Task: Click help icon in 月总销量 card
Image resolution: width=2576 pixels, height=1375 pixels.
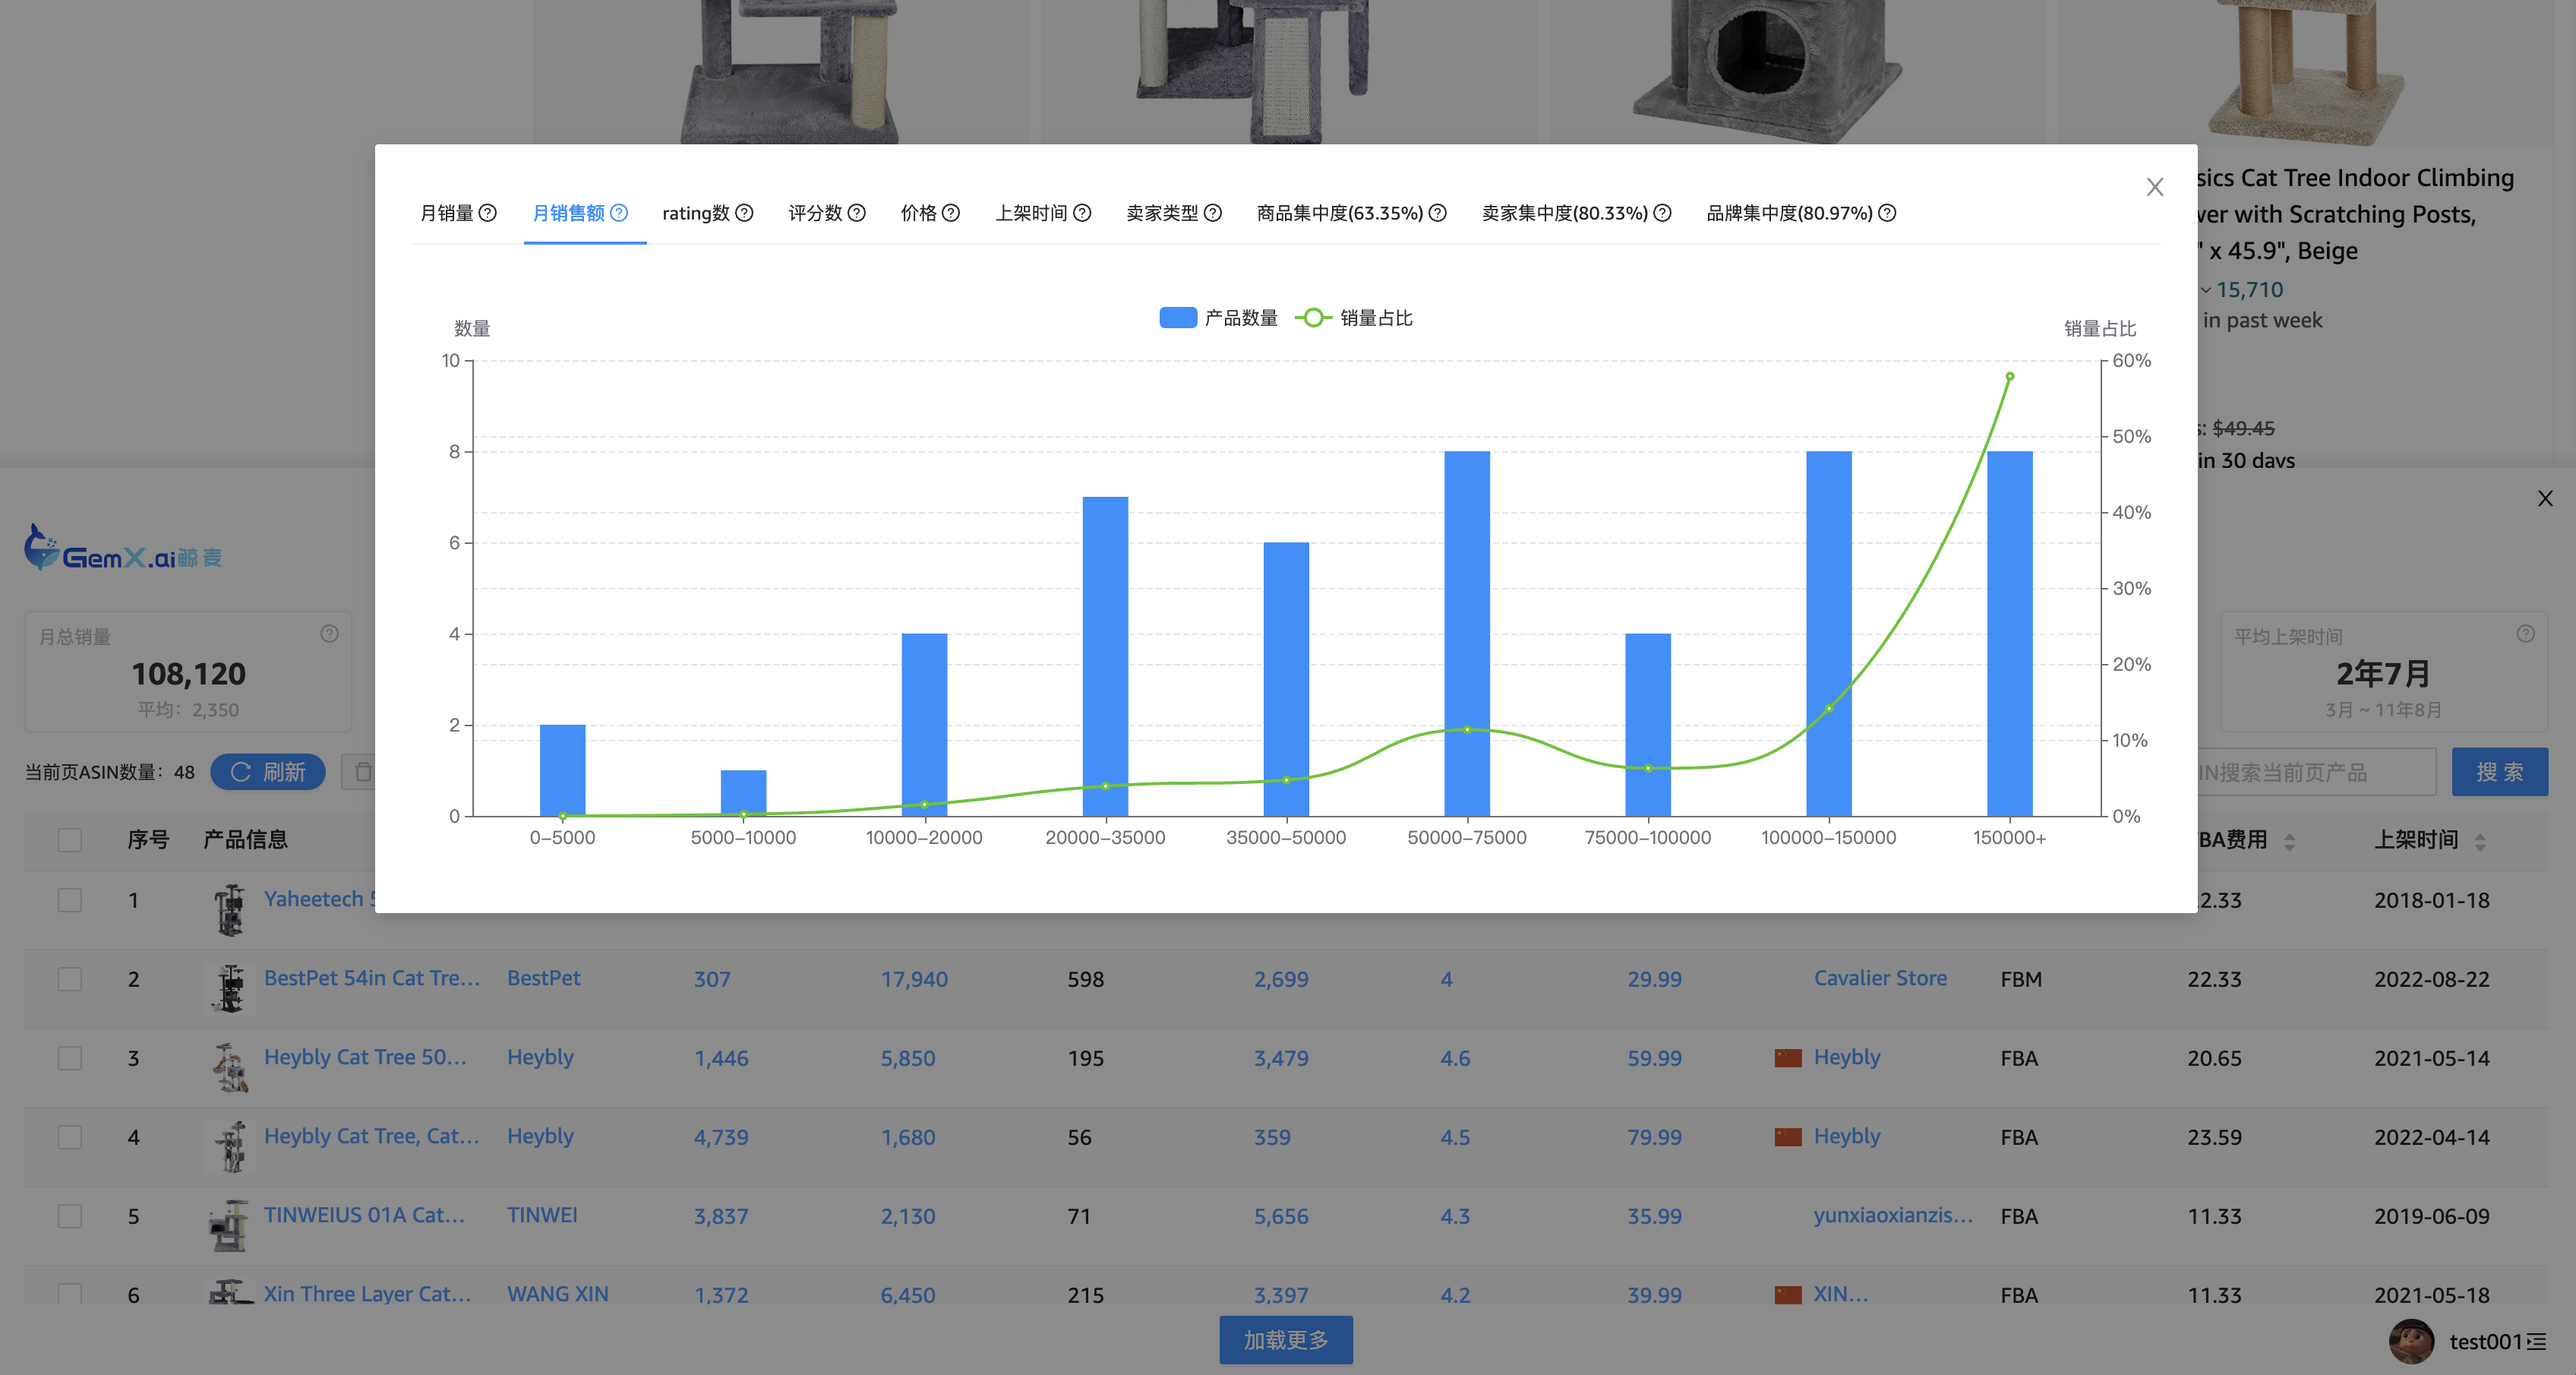Action: [x=329, y=634]
